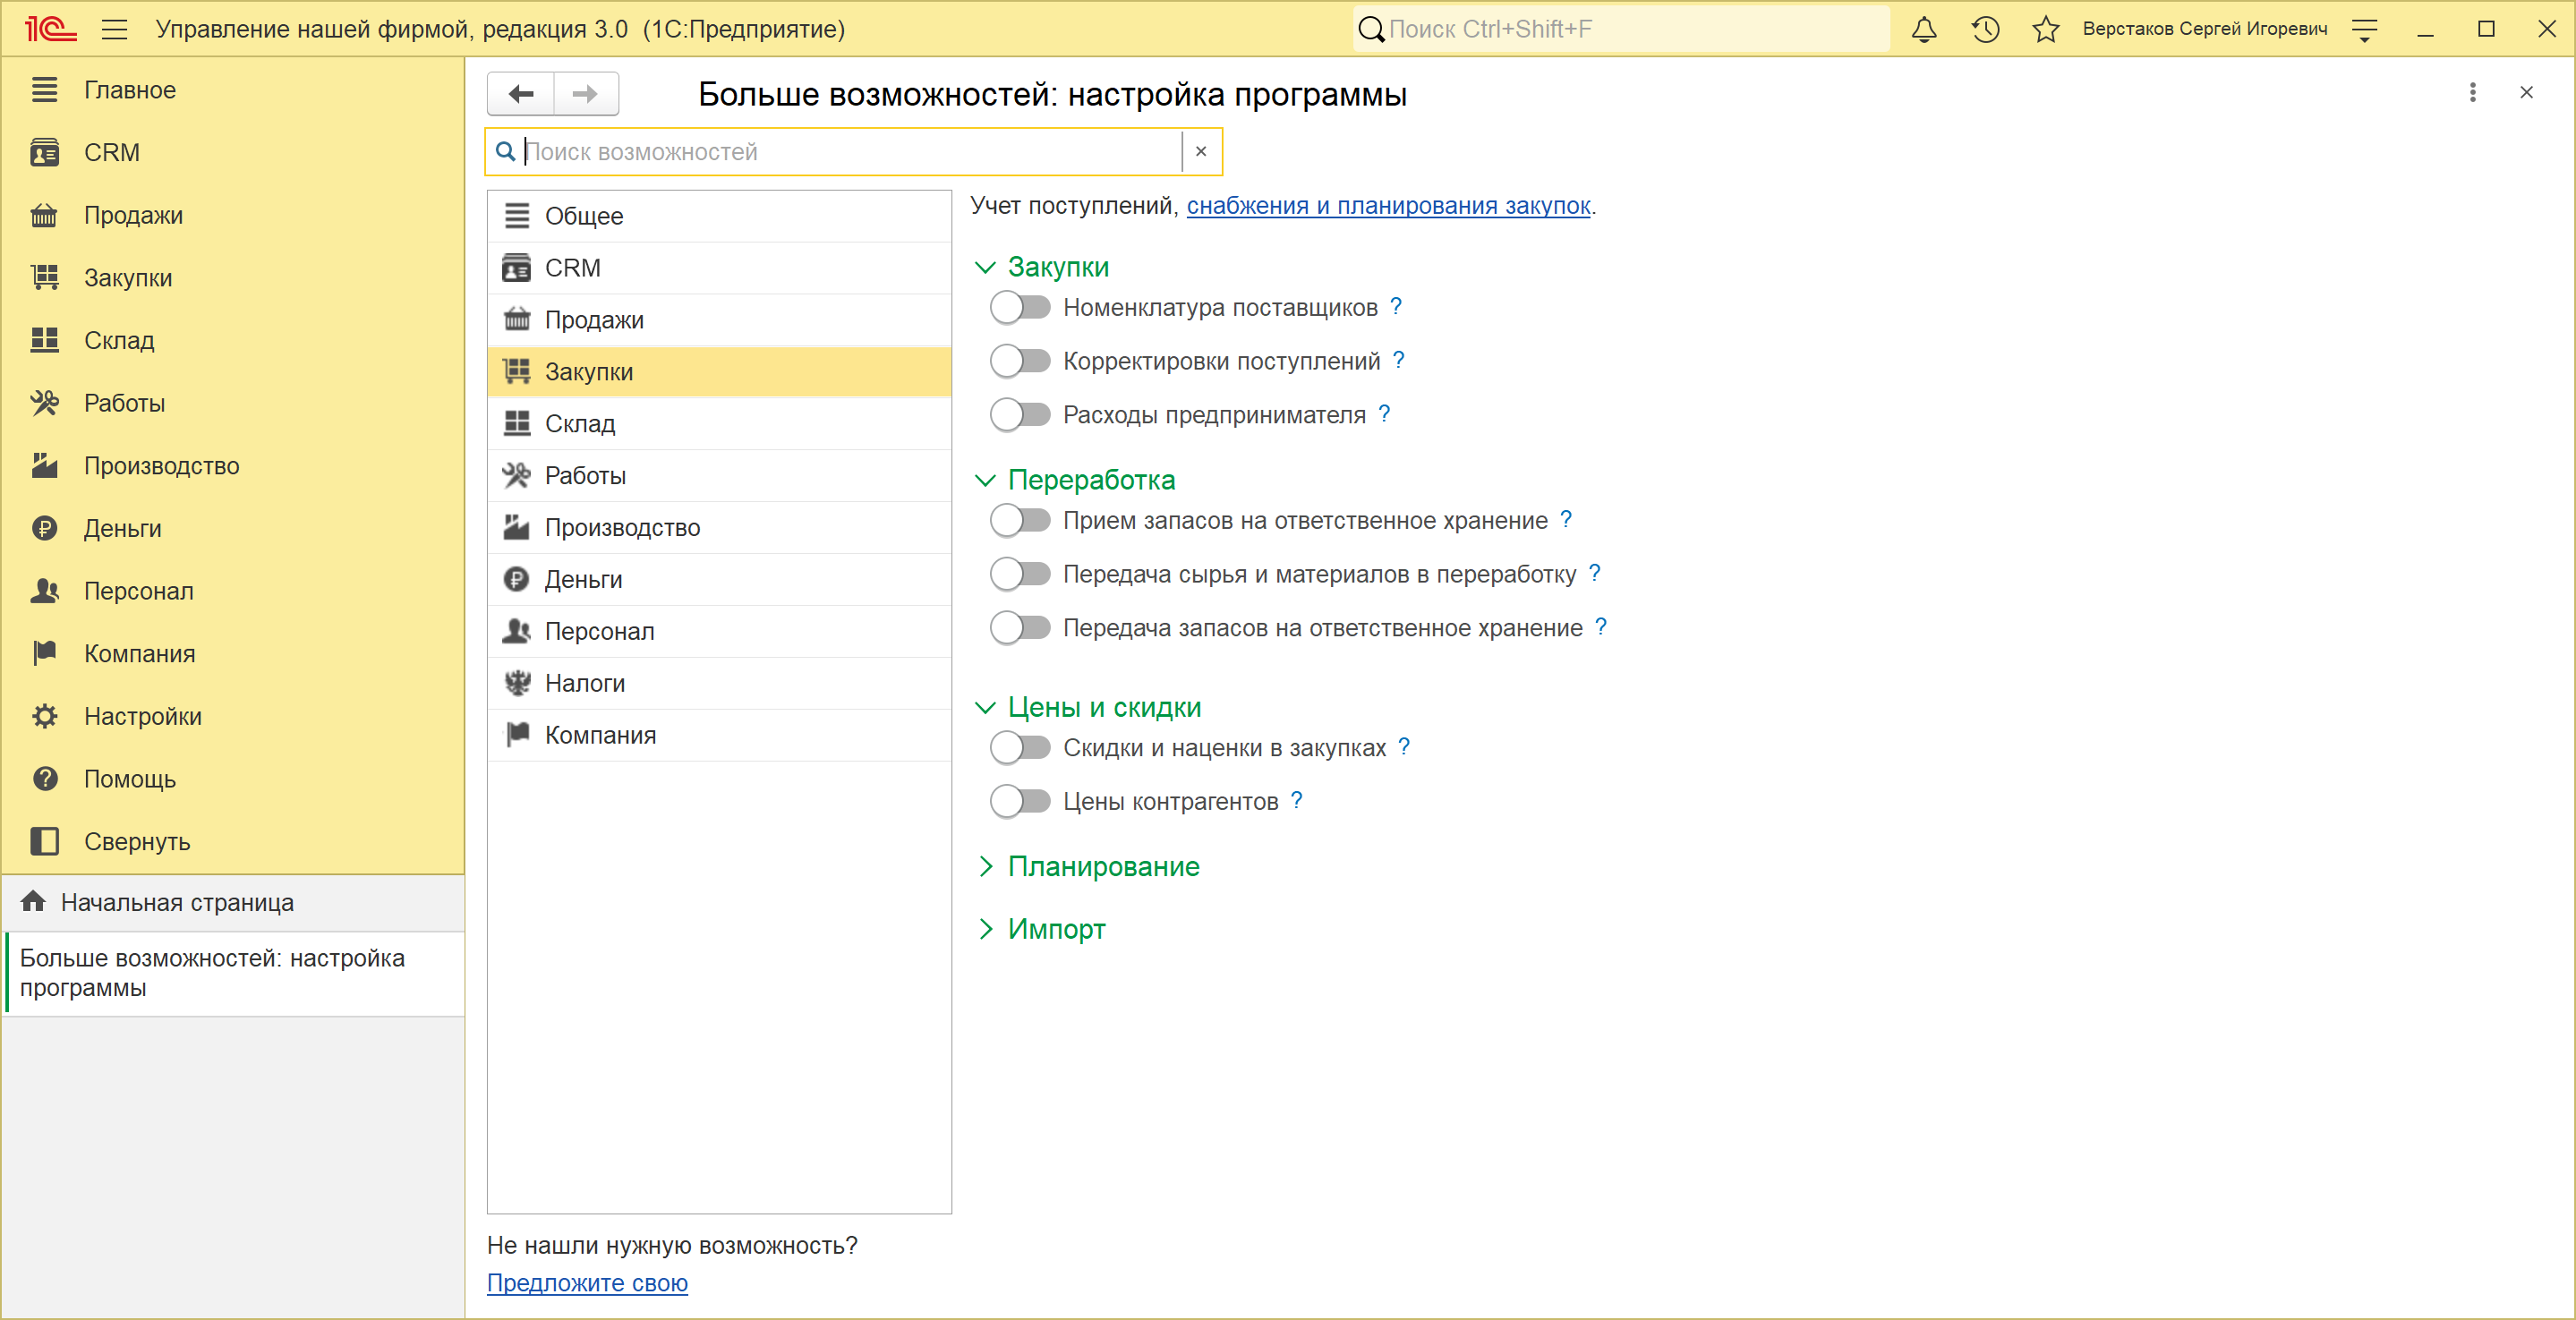Click help icon for Цены контрагентов
This screenshot has height=1320, width=2576.
(1297, 800)
